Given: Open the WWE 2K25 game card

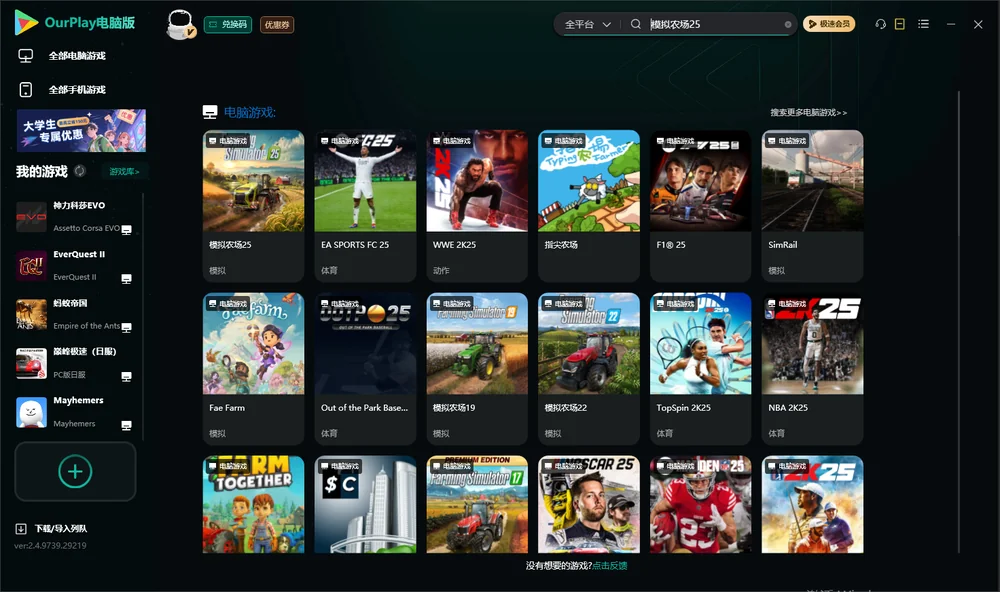Looking at the screenshot, I should coord(477,205).
